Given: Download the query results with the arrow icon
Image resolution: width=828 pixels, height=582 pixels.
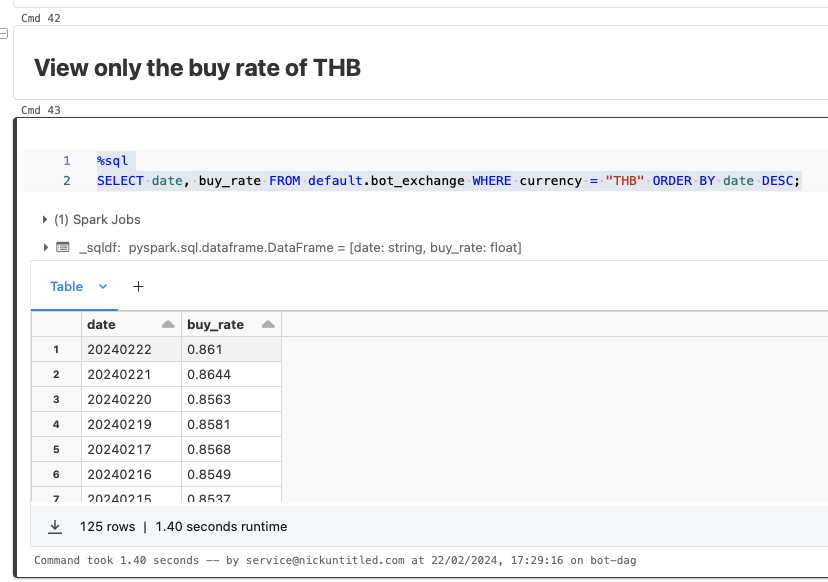Looking at the screenshot, I should point(54,526).
